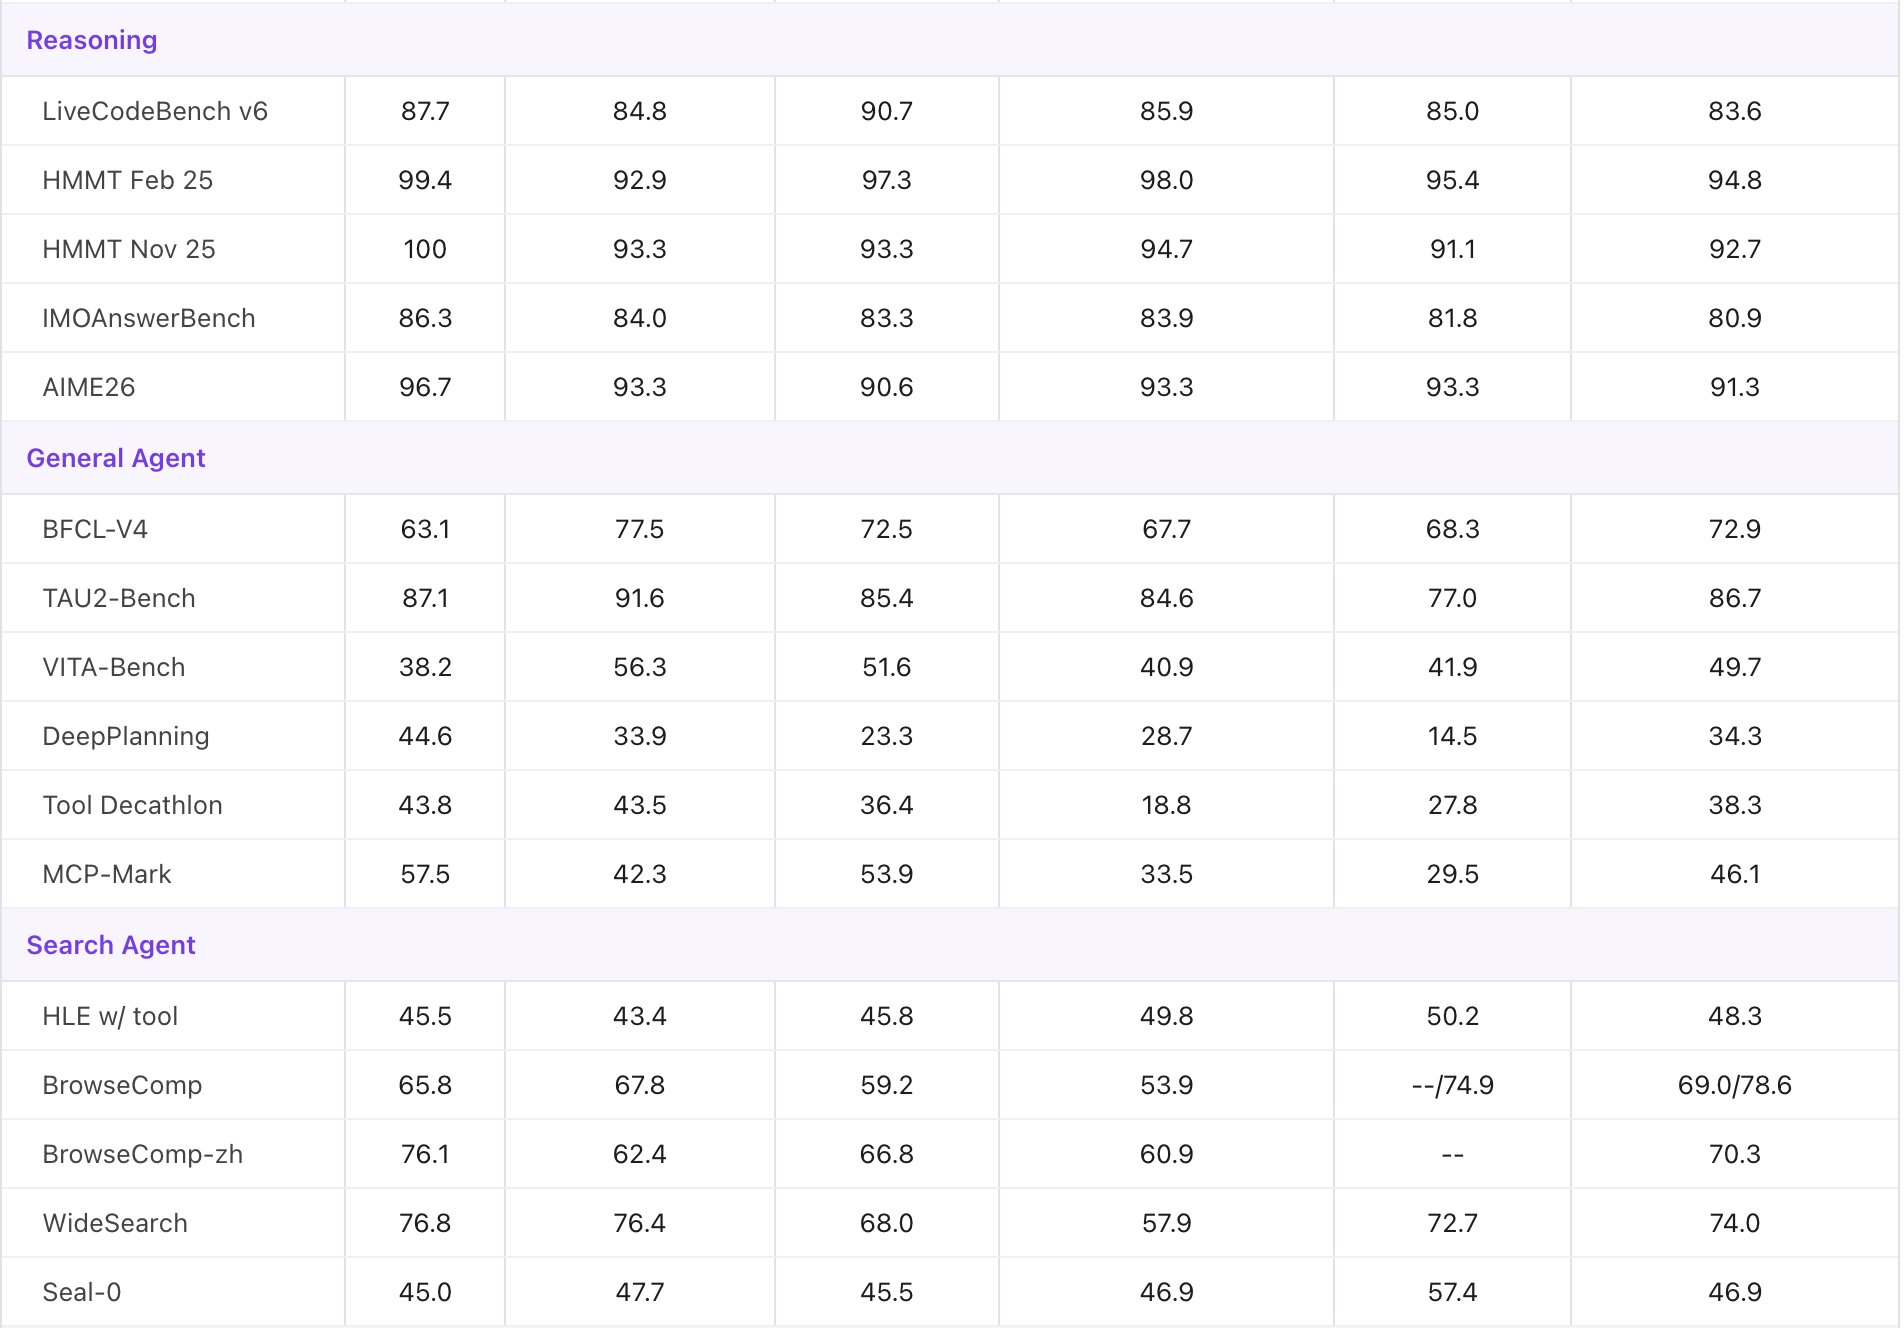Select the HLE w/ tool row label
This screenshot has height=1328, width=1904.
point(110,1016)
